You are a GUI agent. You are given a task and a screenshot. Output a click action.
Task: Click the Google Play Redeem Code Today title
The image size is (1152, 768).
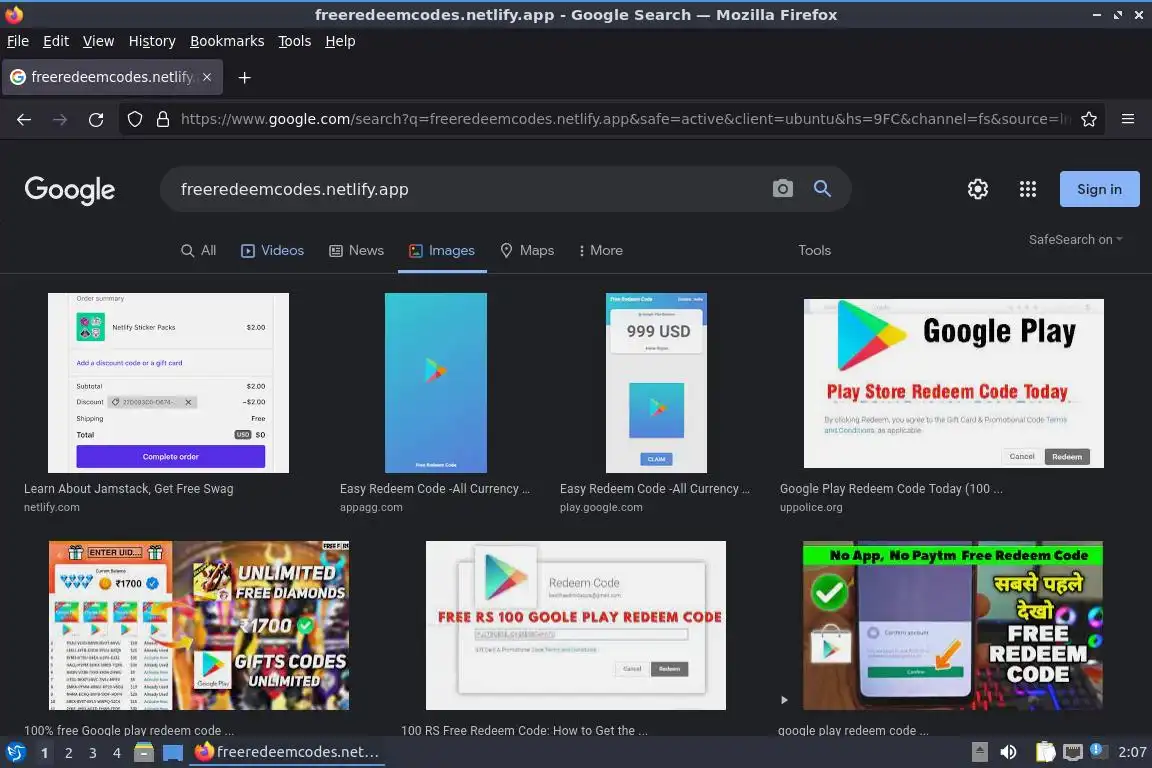[891, 489]
